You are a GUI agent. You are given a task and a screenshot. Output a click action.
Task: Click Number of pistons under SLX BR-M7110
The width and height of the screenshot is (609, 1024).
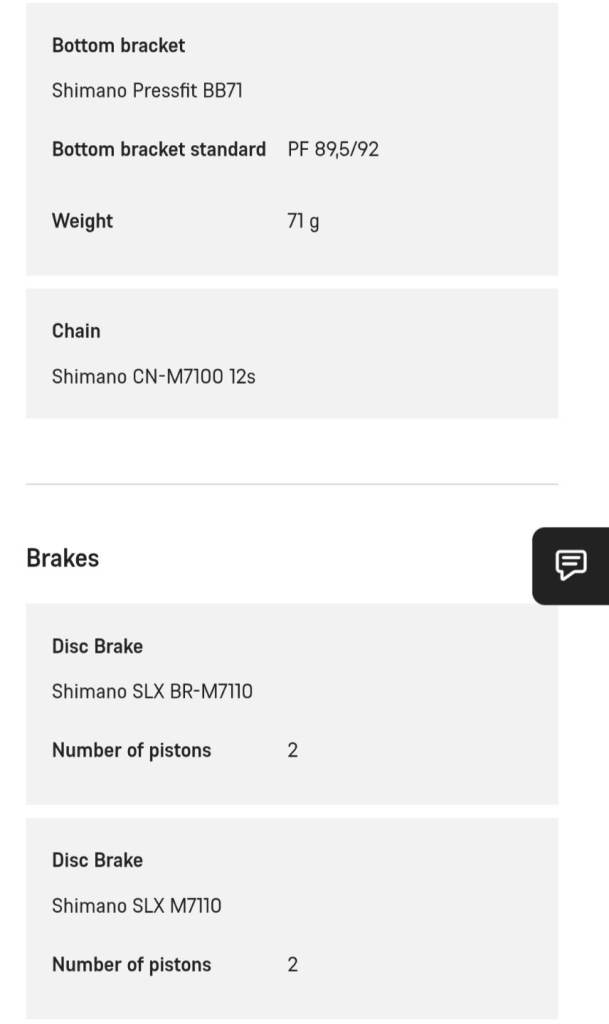pyautogui.click(x=131, y=750)
